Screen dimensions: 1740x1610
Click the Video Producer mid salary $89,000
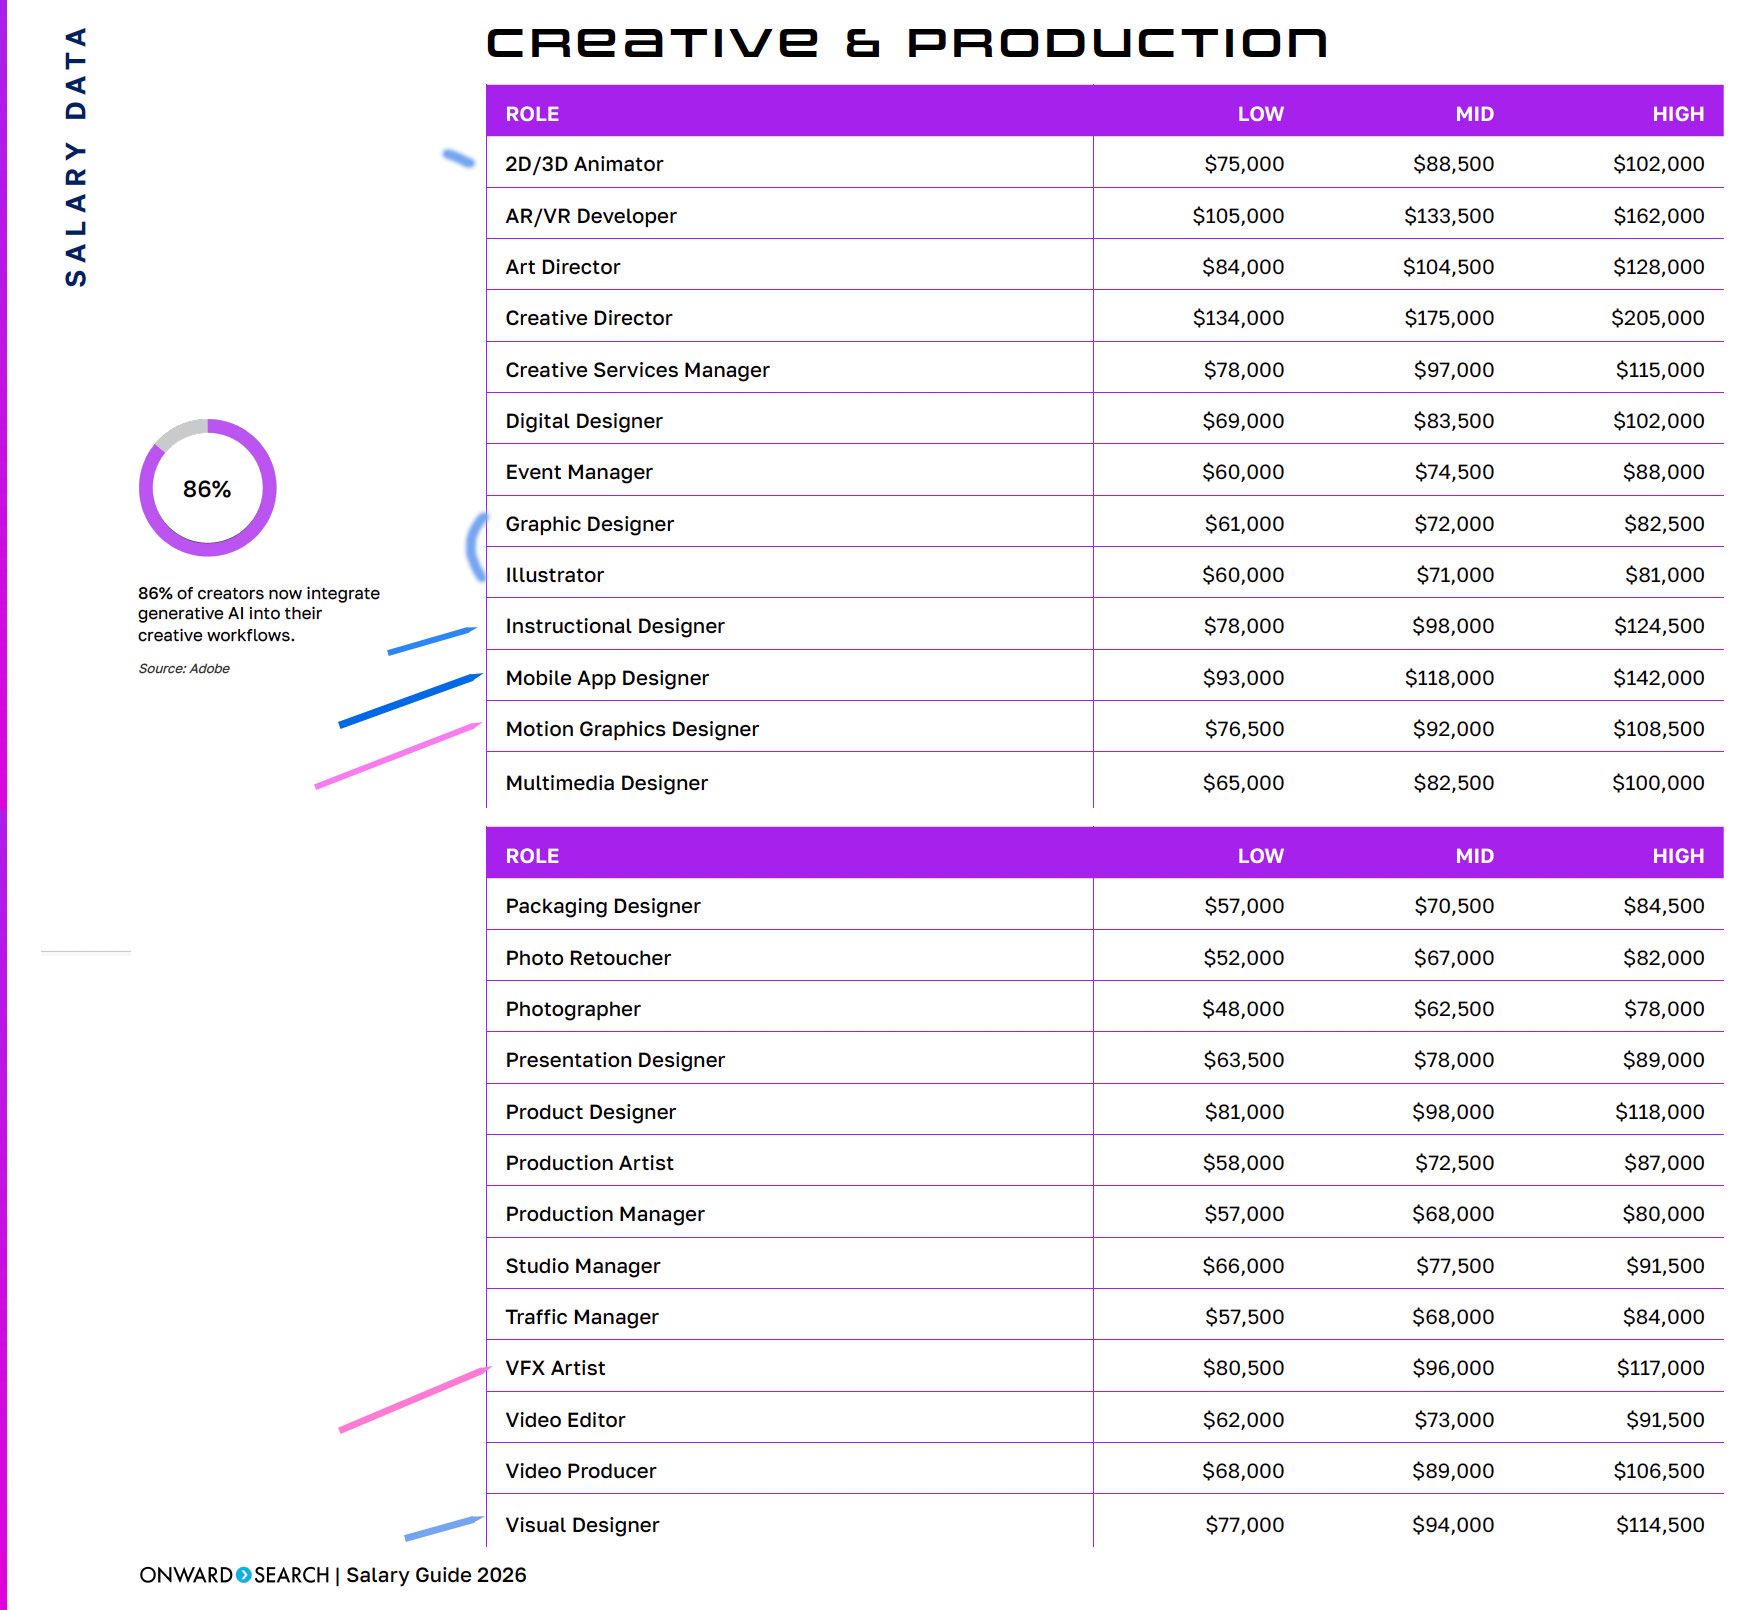pos(1452,1471)
